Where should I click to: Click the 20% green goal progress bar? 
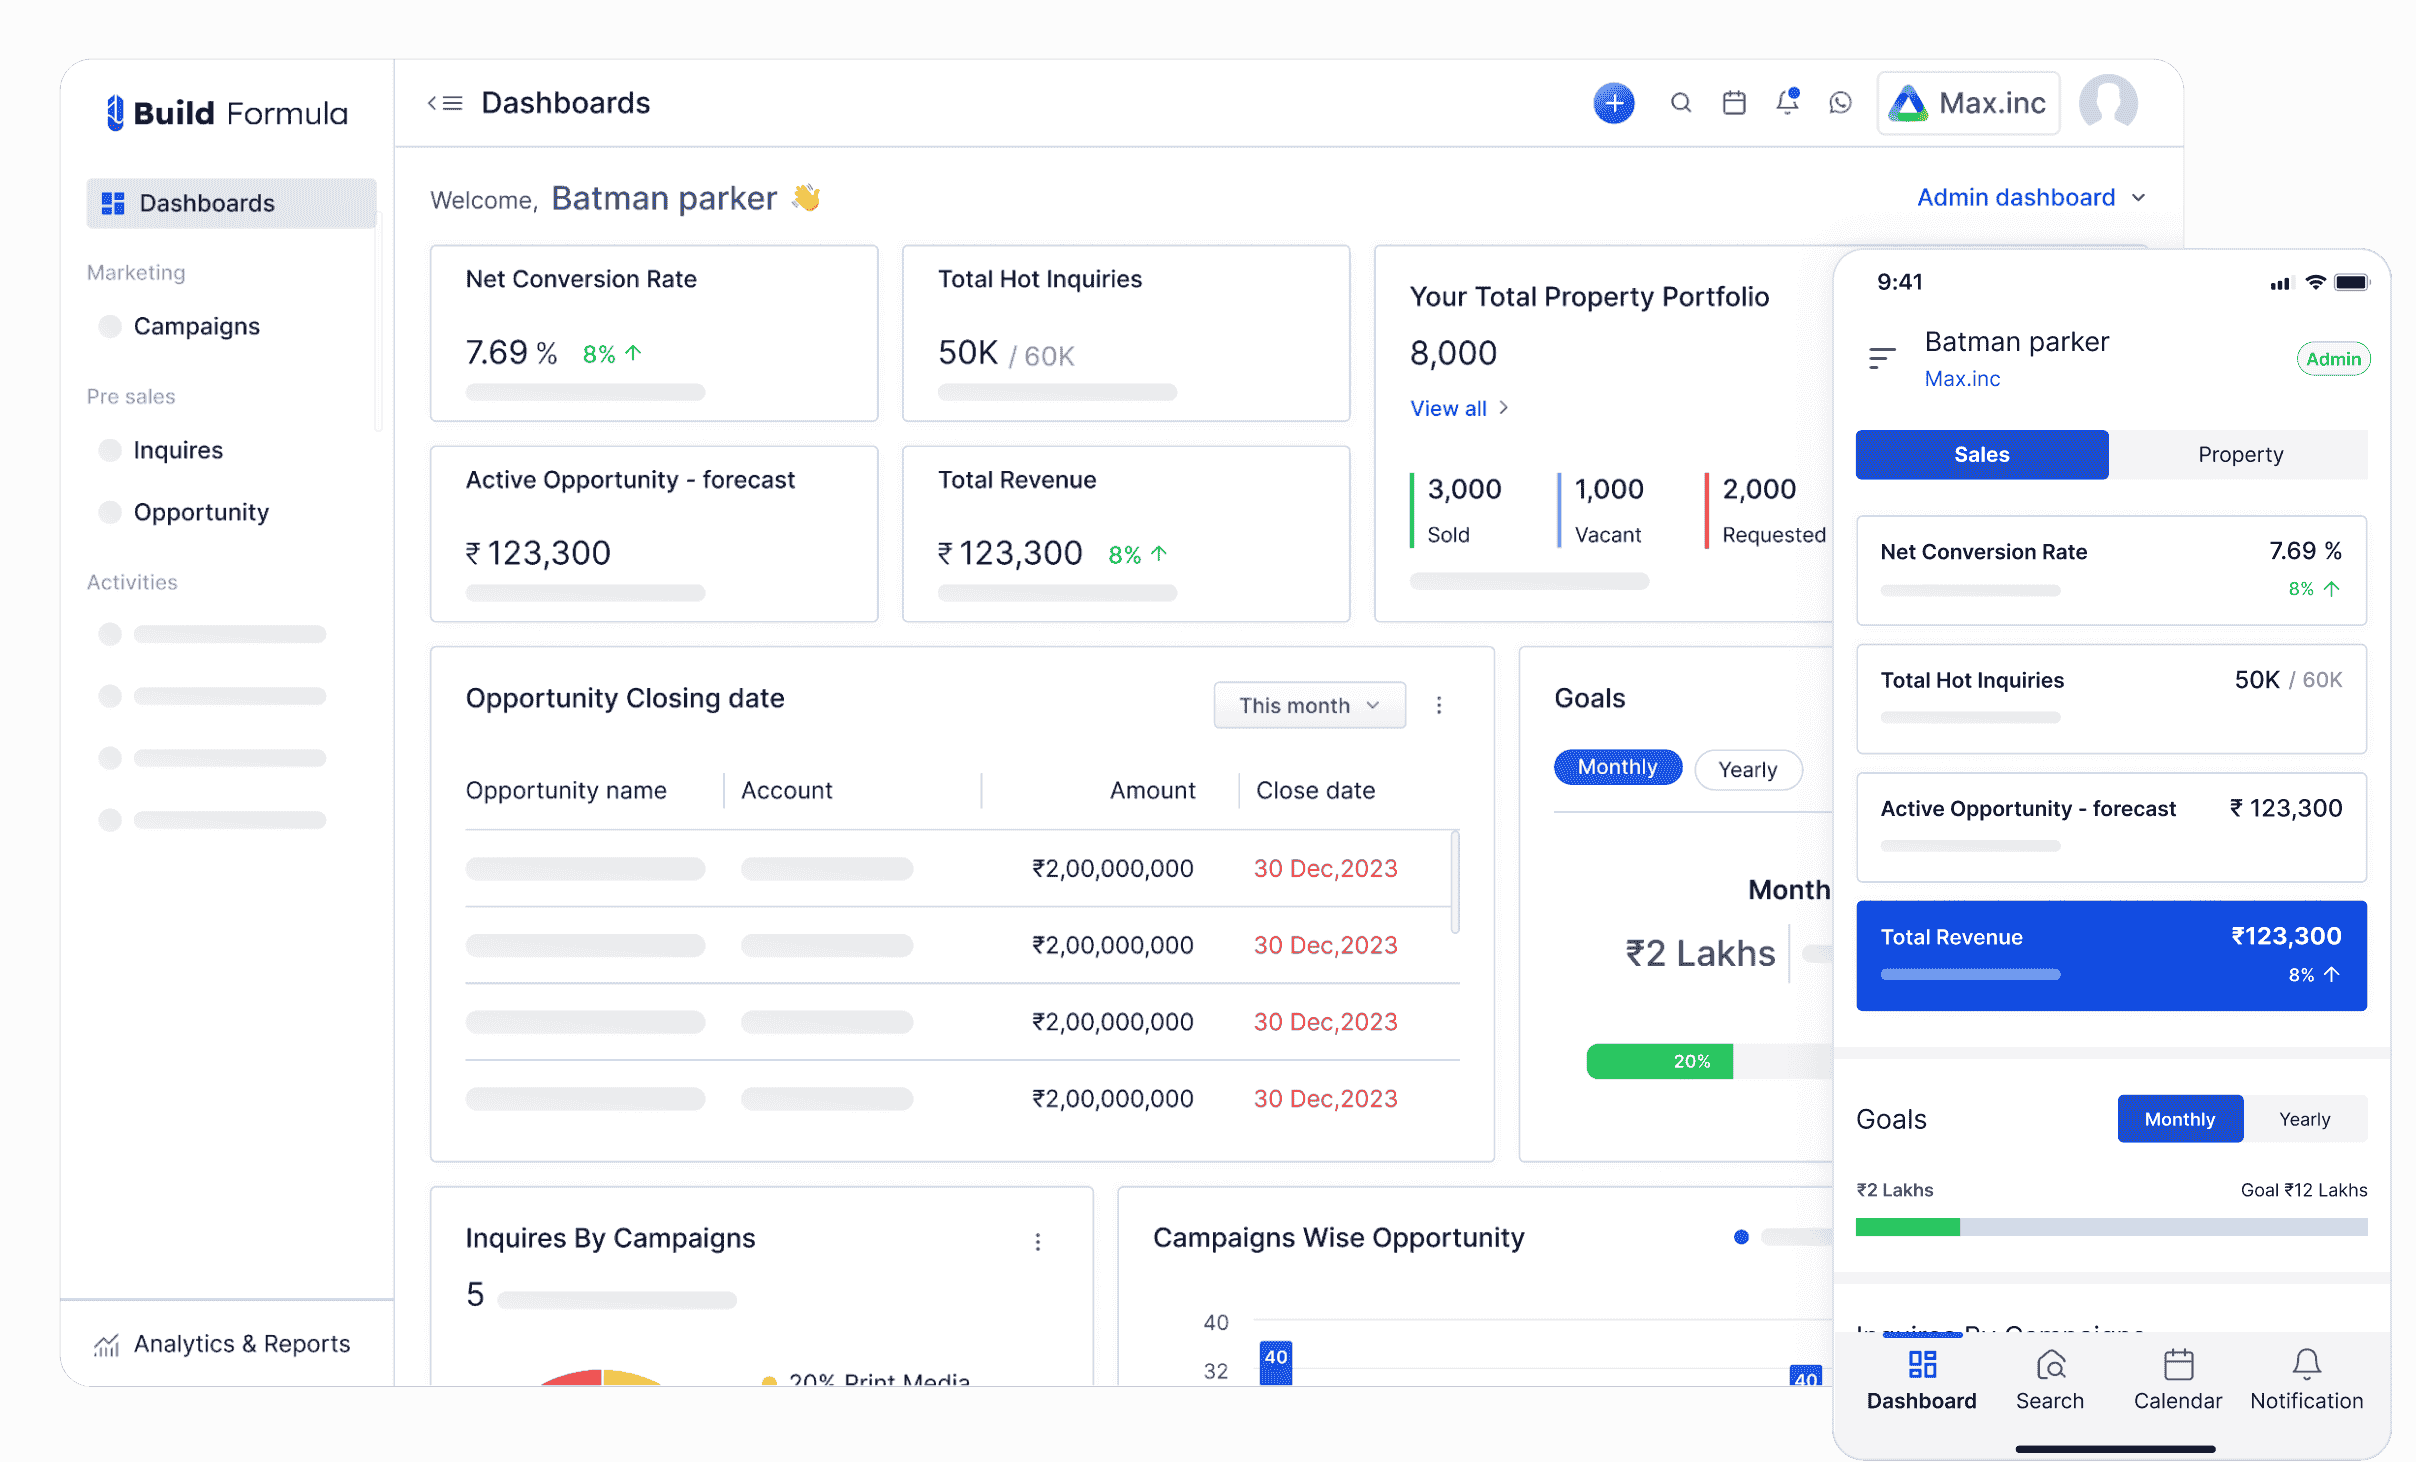point(1660,1061)
